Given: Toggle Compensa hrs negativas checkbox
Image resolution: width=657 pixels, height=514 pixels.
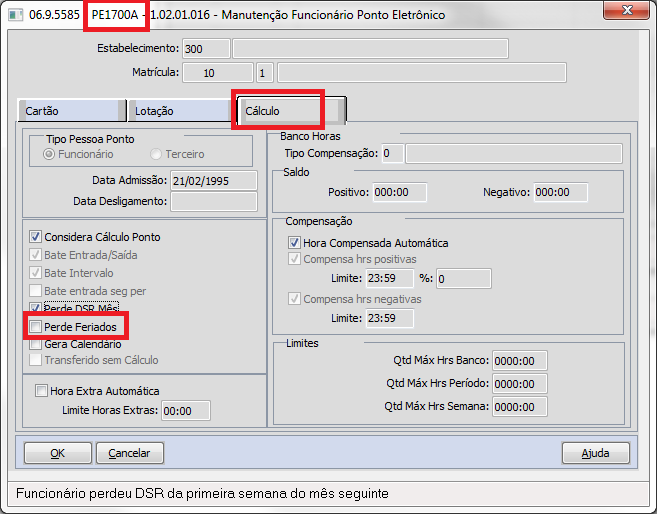Looking at the screenshot, I should [x=294, y=299].
